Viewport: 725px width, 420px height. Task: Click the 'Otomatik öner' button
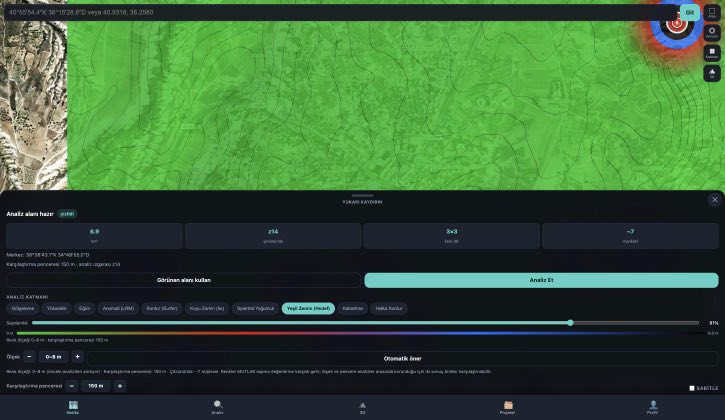coord(402,358)
